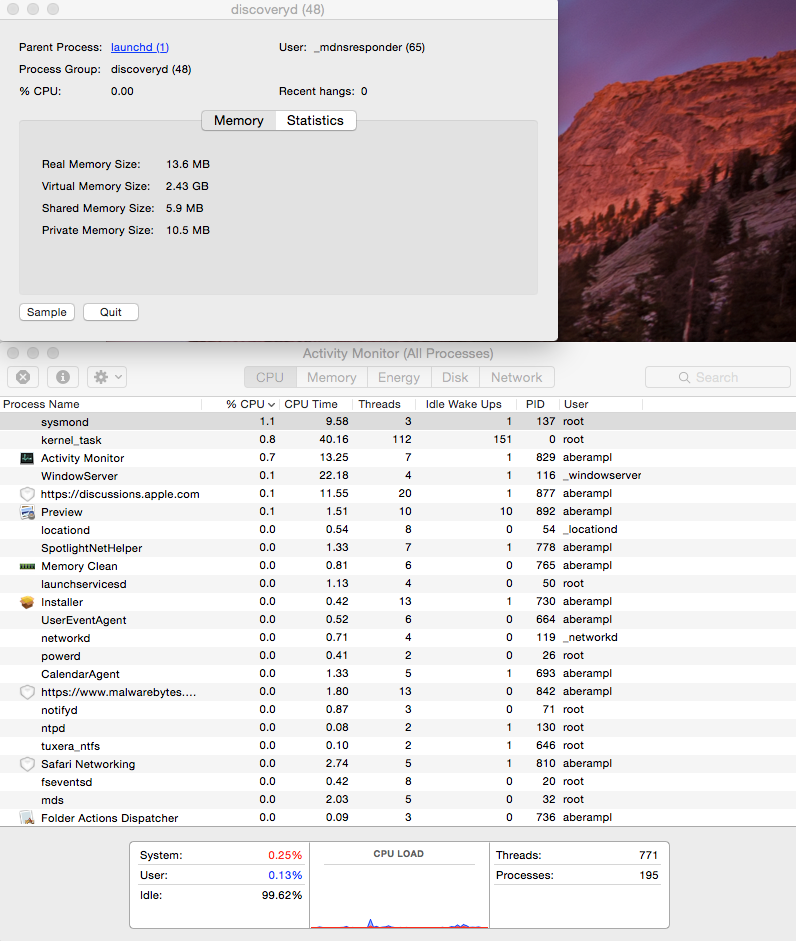The width and height of the screenshot is (796, 941).
Task: Click the Sample button
Action: [x=47, y=312]
